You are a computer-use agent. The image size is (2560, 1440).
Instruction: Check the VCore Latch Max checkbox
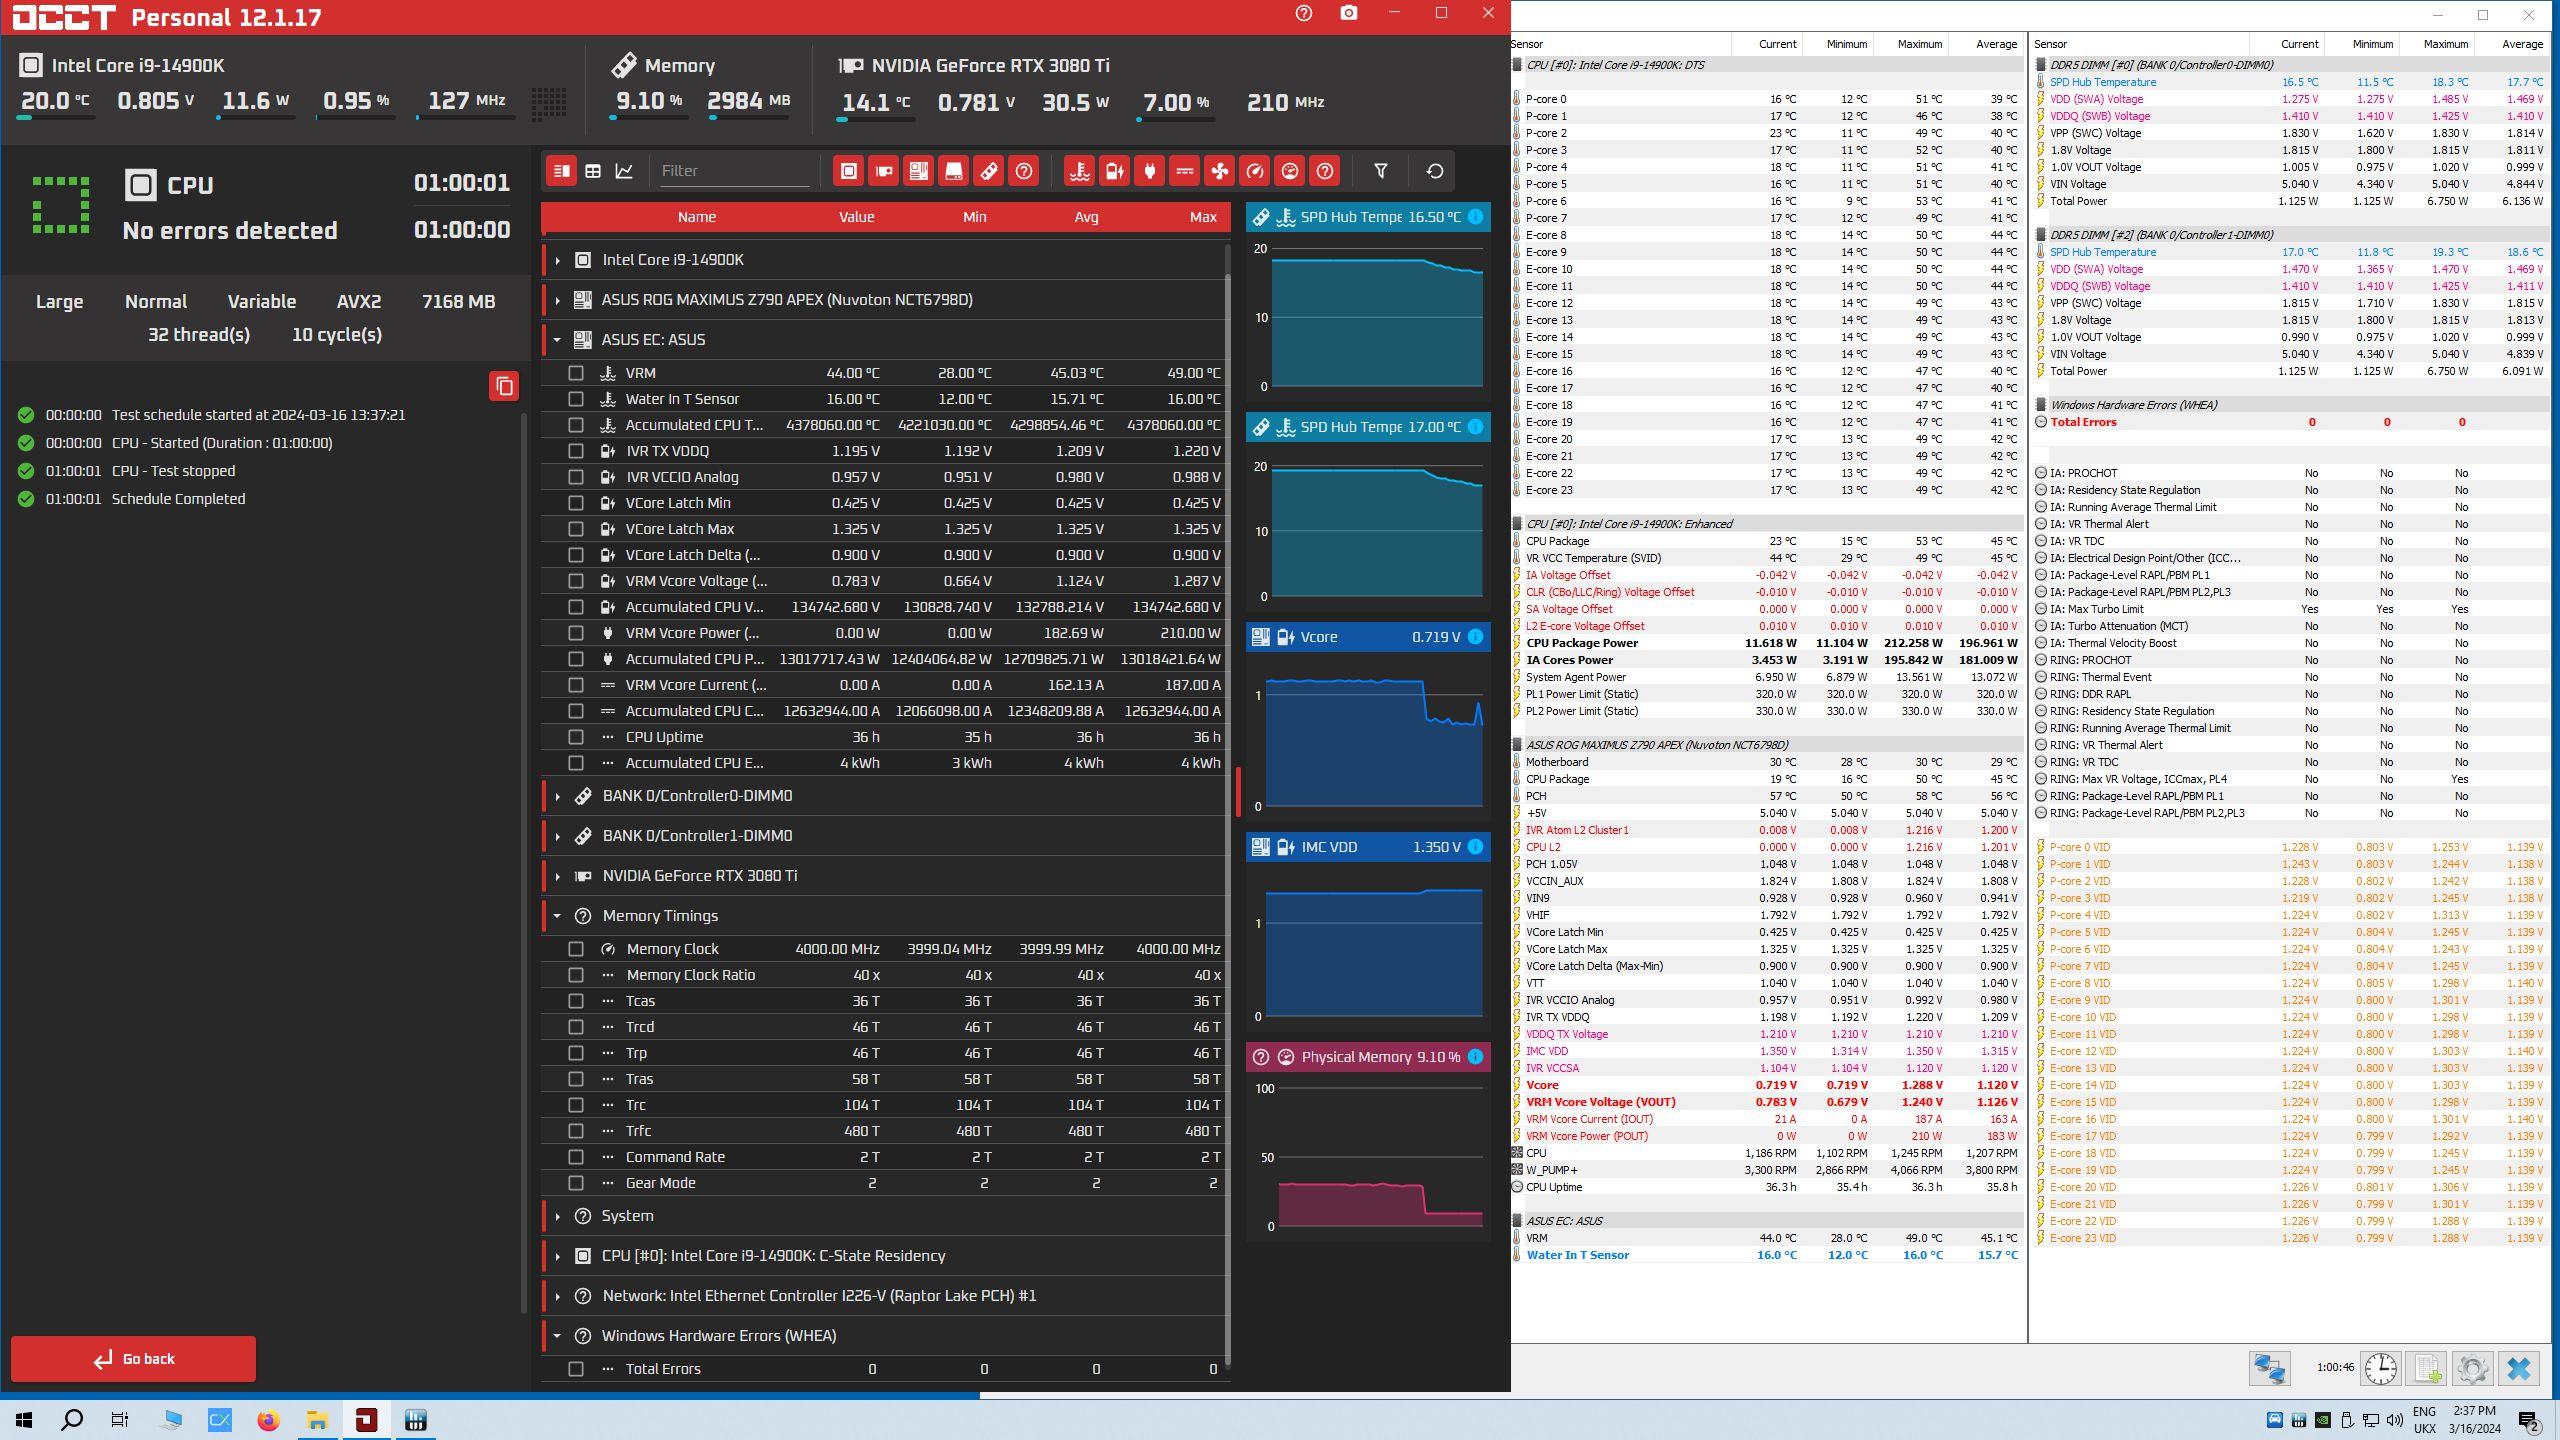pos(576,529)
